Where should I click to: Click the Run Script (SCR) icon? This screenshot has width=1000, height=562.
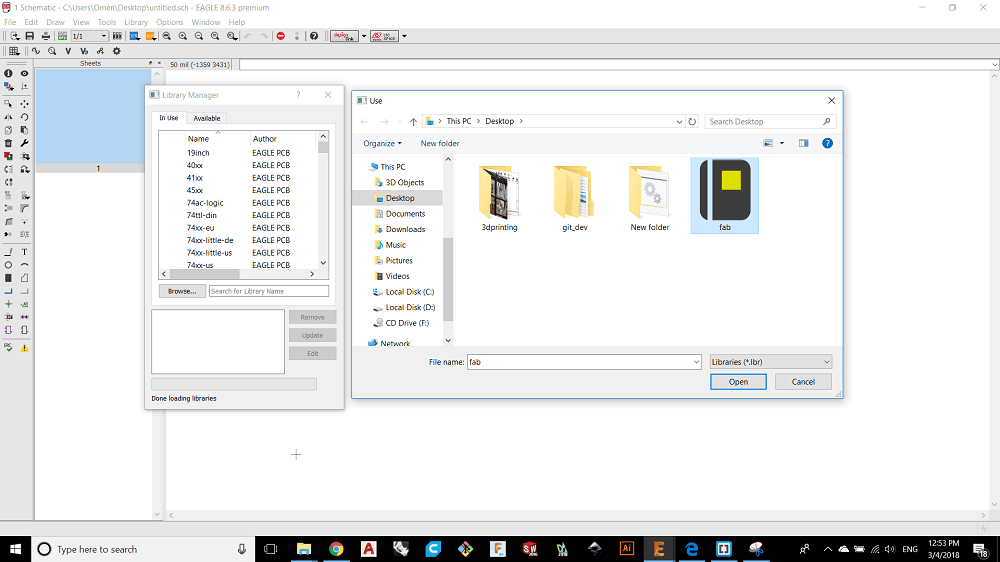point(135,36)
